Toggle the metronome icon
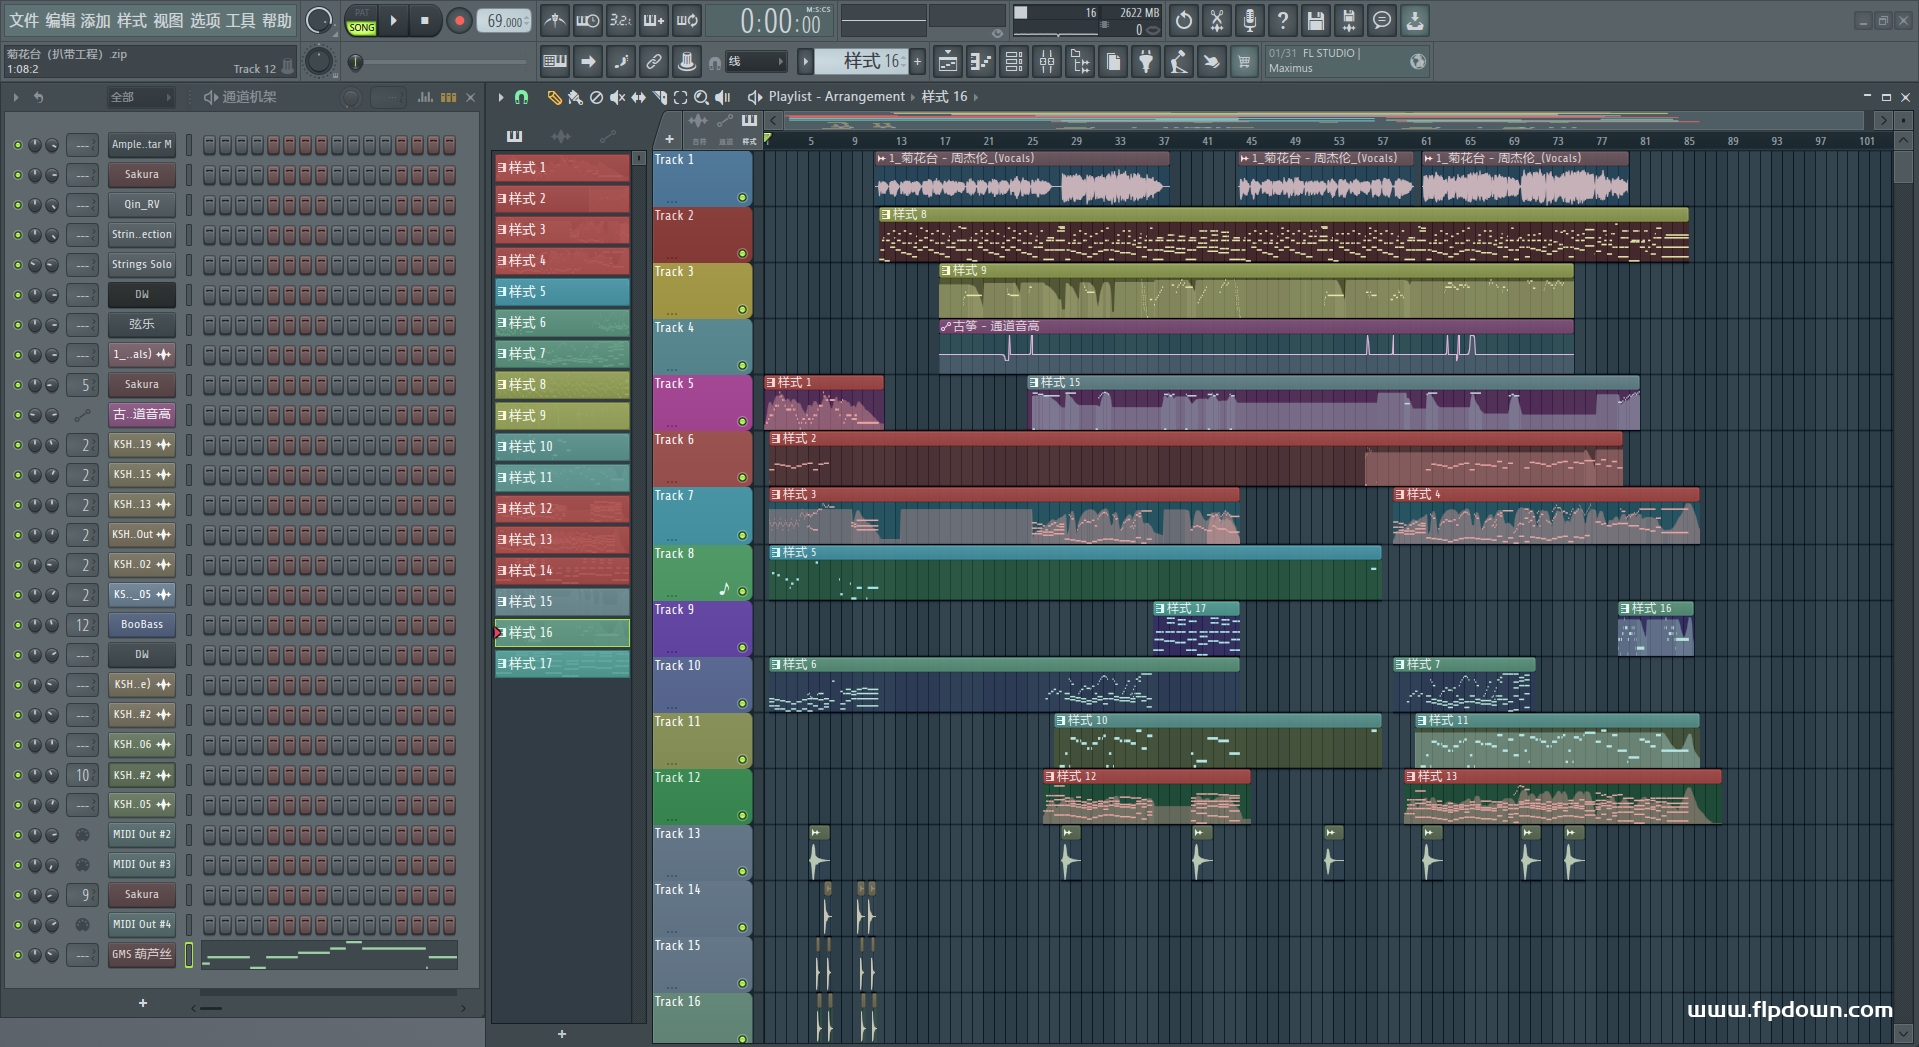This screenshot has height=1047, width=1919. [x=555, y=20]
